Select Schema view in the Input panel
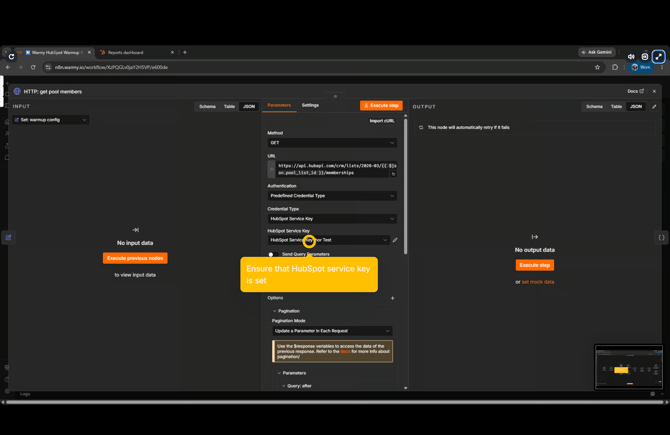This screenshot has width=670, height=435. pos(207,106)
